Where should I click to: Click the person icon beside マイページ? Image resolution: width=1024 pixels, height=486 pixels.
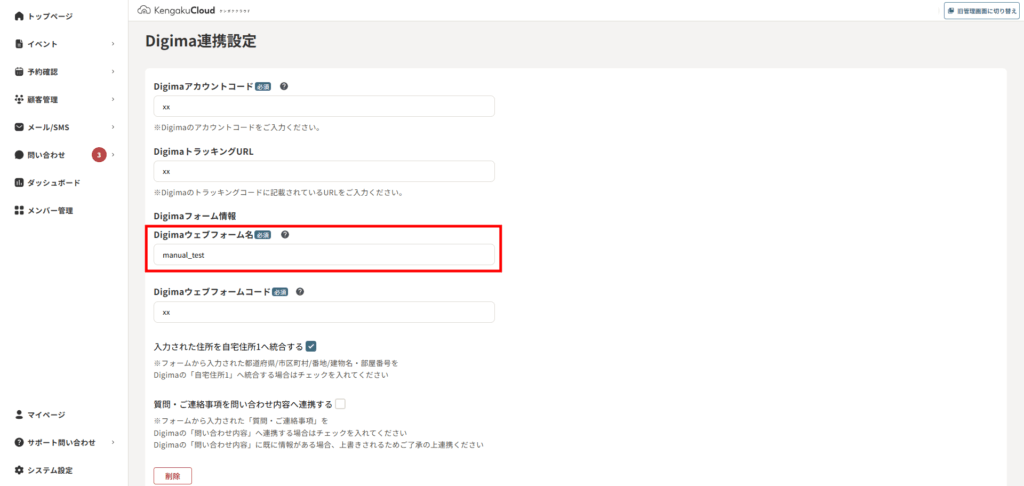19,414
